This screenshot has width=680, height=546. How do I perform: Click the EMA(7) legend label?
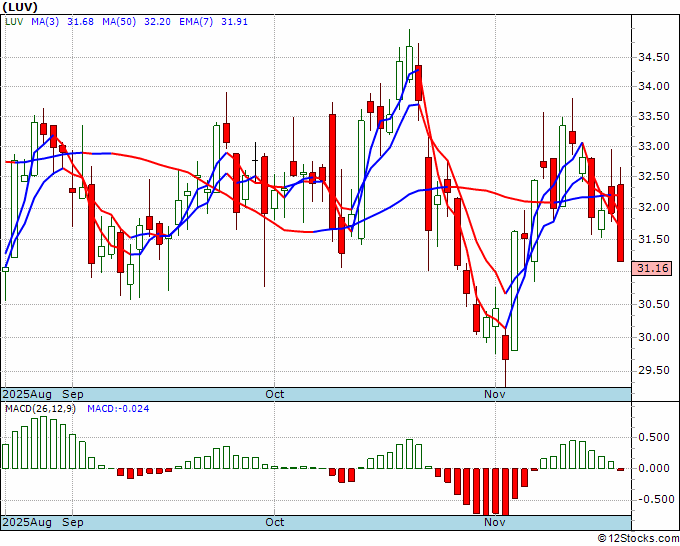(196, 22)
